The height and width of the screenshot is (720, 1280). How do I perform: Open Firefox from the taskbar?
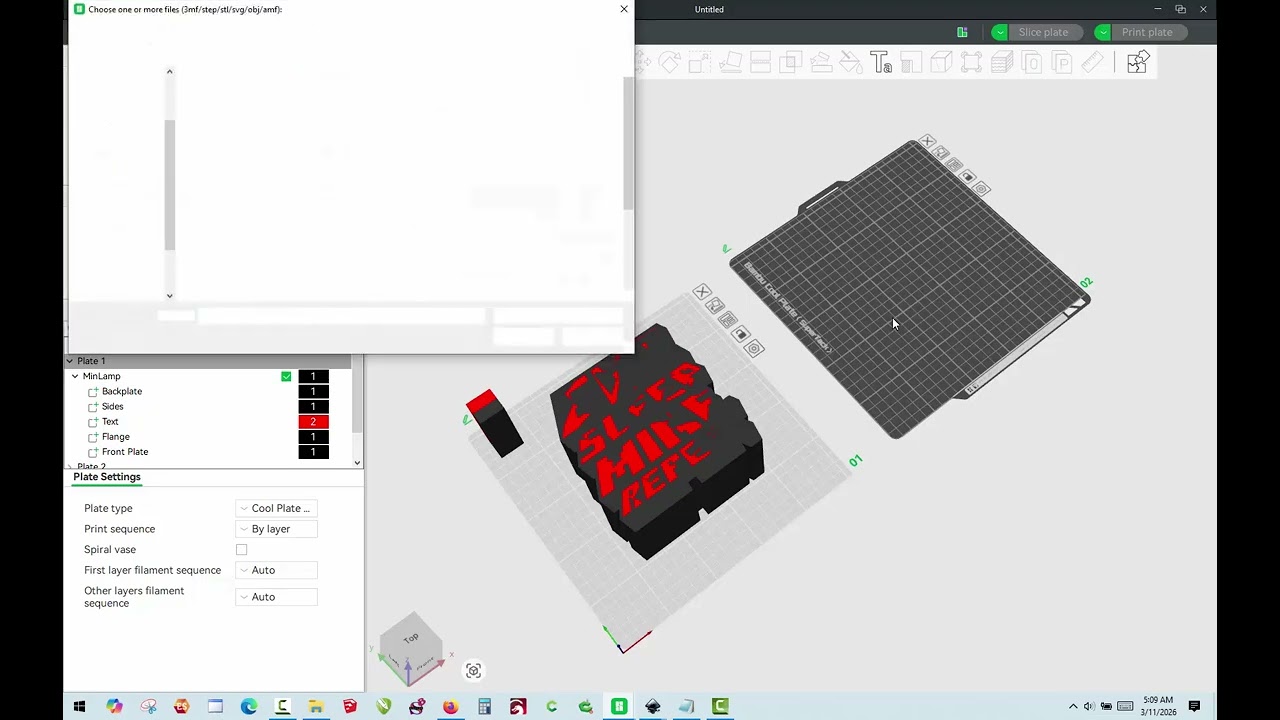[450, 706]
